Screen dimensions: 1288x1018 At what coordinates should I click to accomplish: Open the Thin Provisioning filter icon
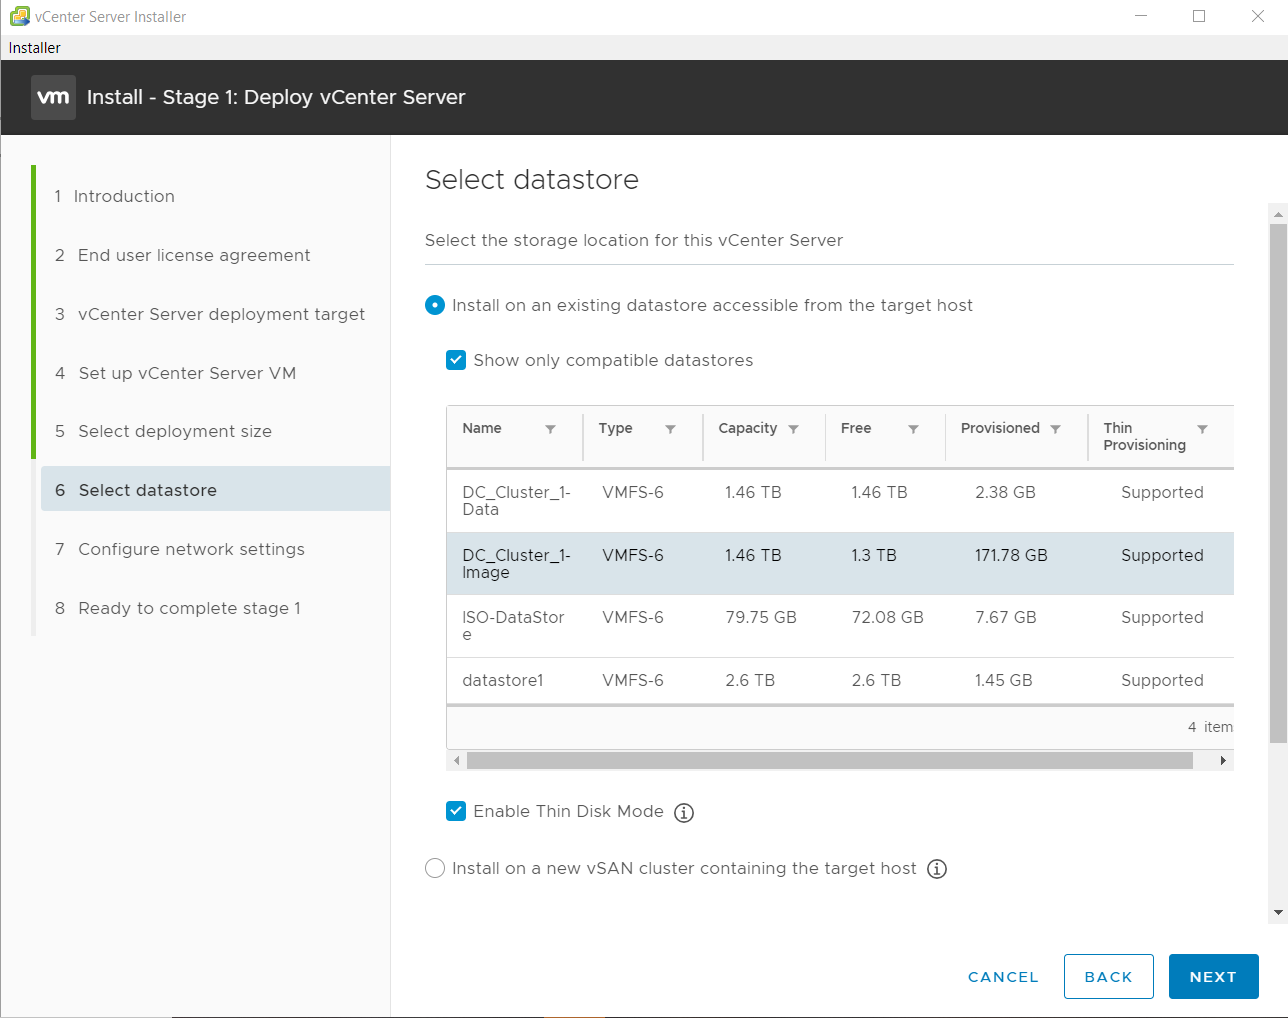(1202, 429)
